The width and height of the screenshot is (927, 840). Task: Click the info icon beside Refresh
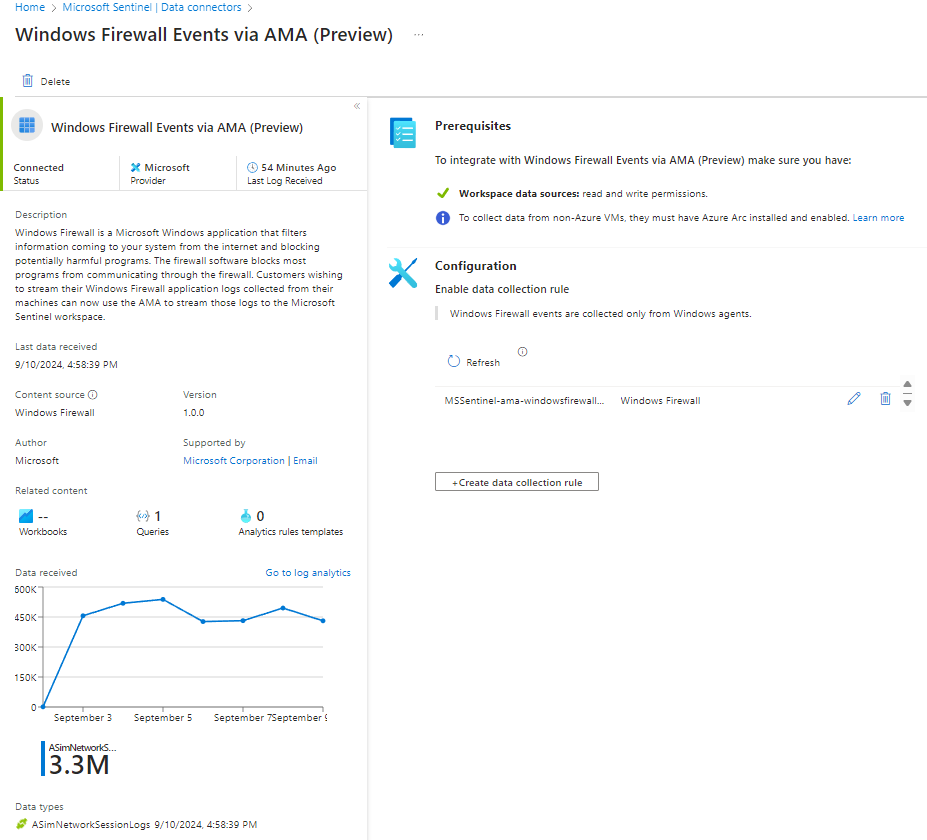tap(523, 352)
